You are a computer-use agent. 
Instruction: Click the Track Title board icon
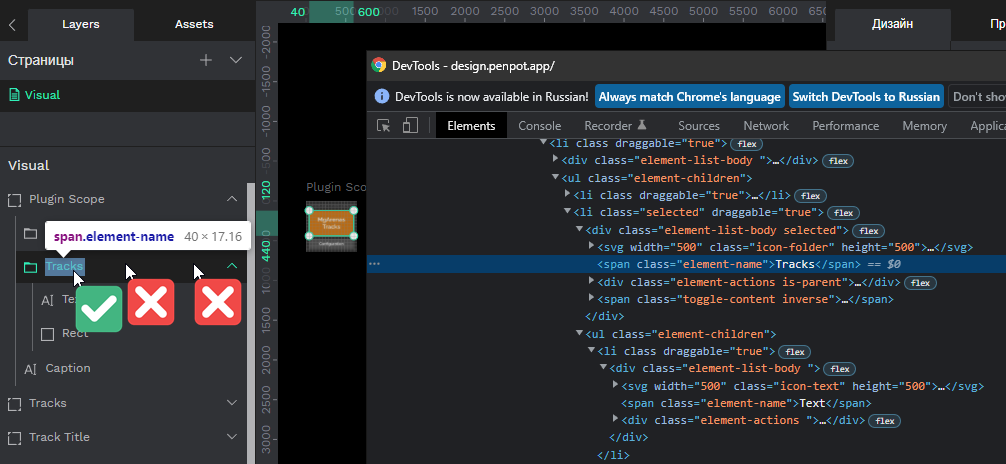click(14, 438)
